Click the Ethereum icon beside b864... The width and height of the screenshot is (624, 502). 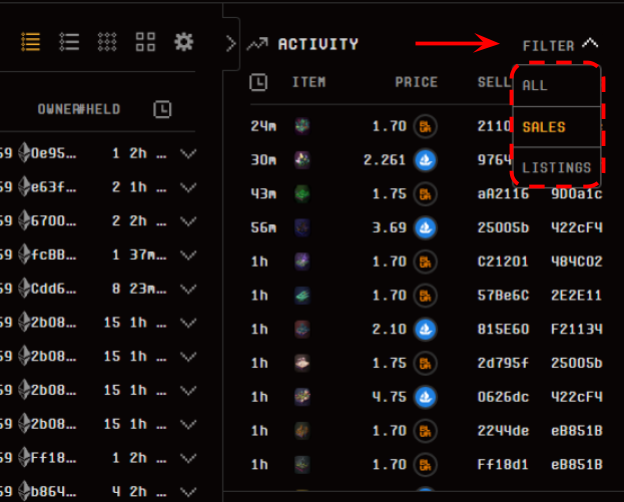[24, 491]
